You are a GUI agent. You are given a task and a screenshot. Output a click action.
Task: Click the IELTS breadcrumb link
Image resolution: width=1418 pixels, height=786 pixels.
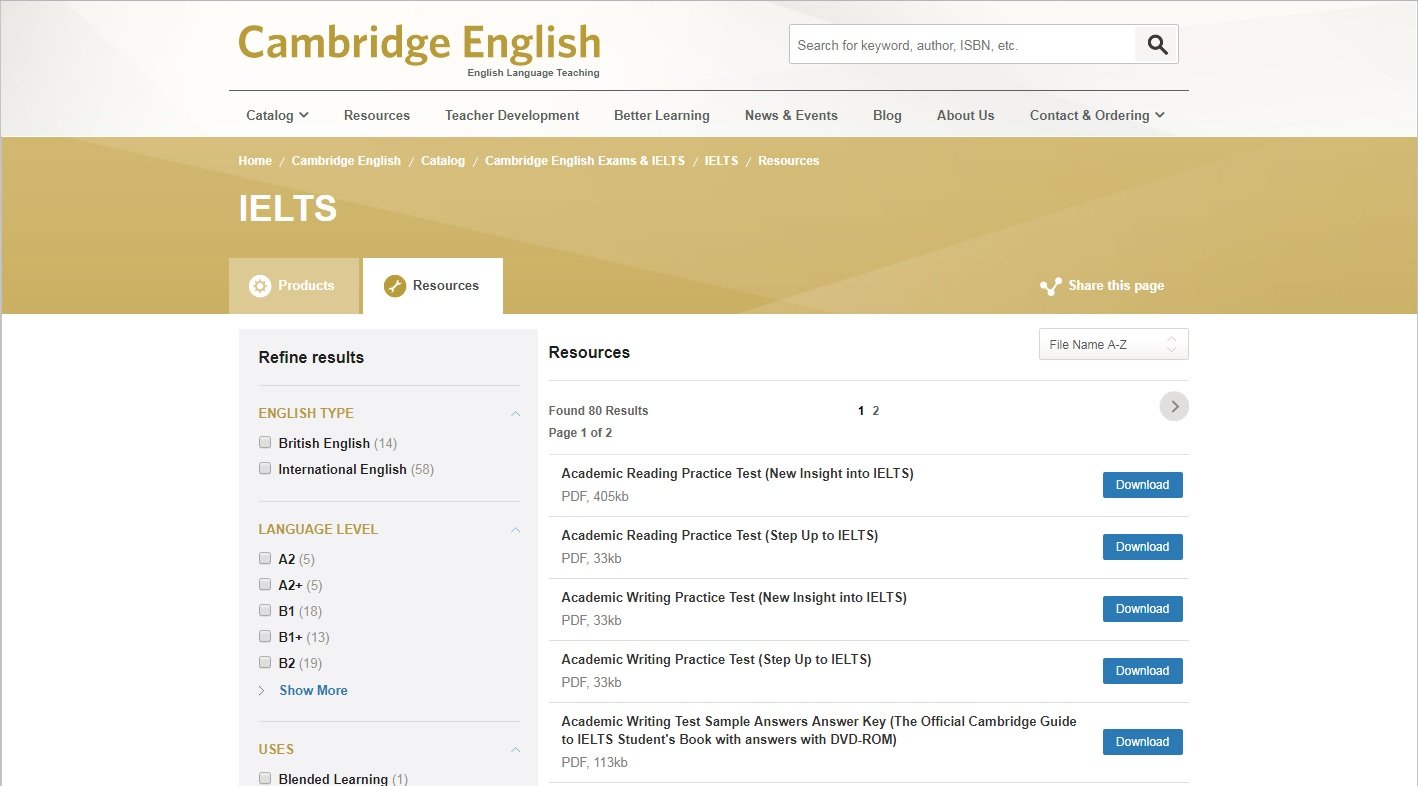[x=721, y=161]
